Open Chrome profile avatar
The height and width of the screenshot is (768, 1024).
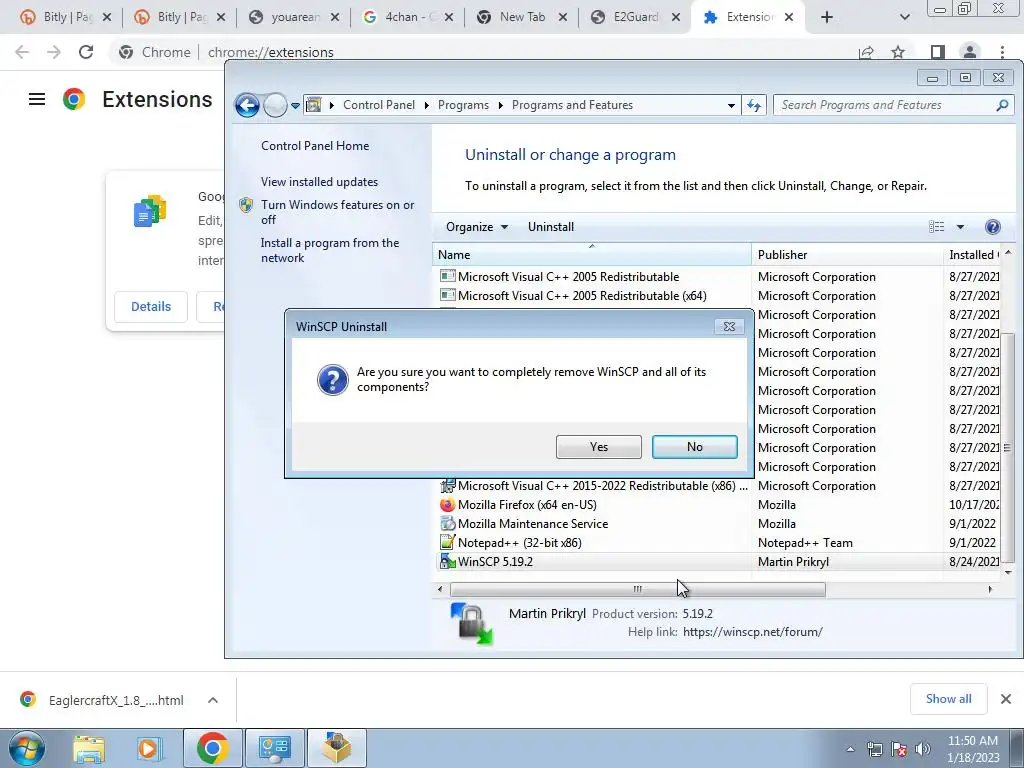coord(970,52)
